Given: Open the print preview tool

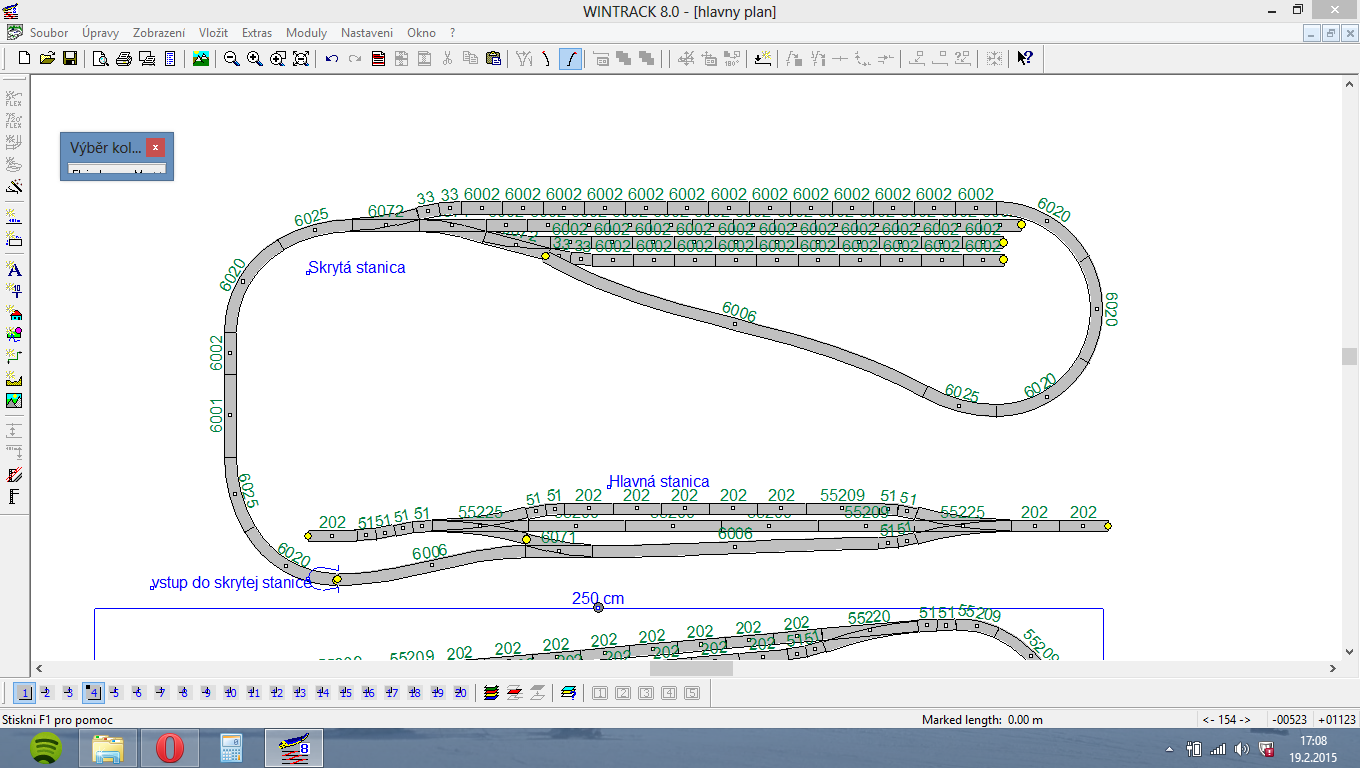Looking at the screenshot, I should click(101, 59).
